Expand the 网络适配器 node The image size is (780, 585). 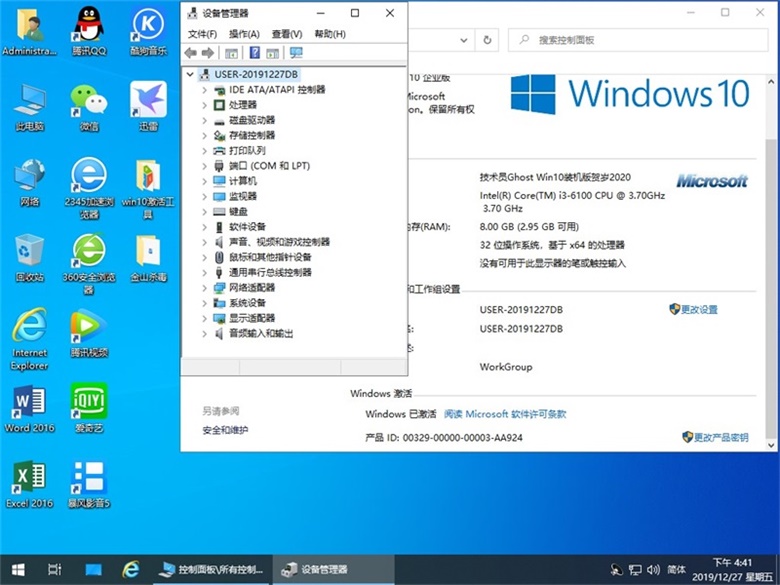[x=205, y=288]
